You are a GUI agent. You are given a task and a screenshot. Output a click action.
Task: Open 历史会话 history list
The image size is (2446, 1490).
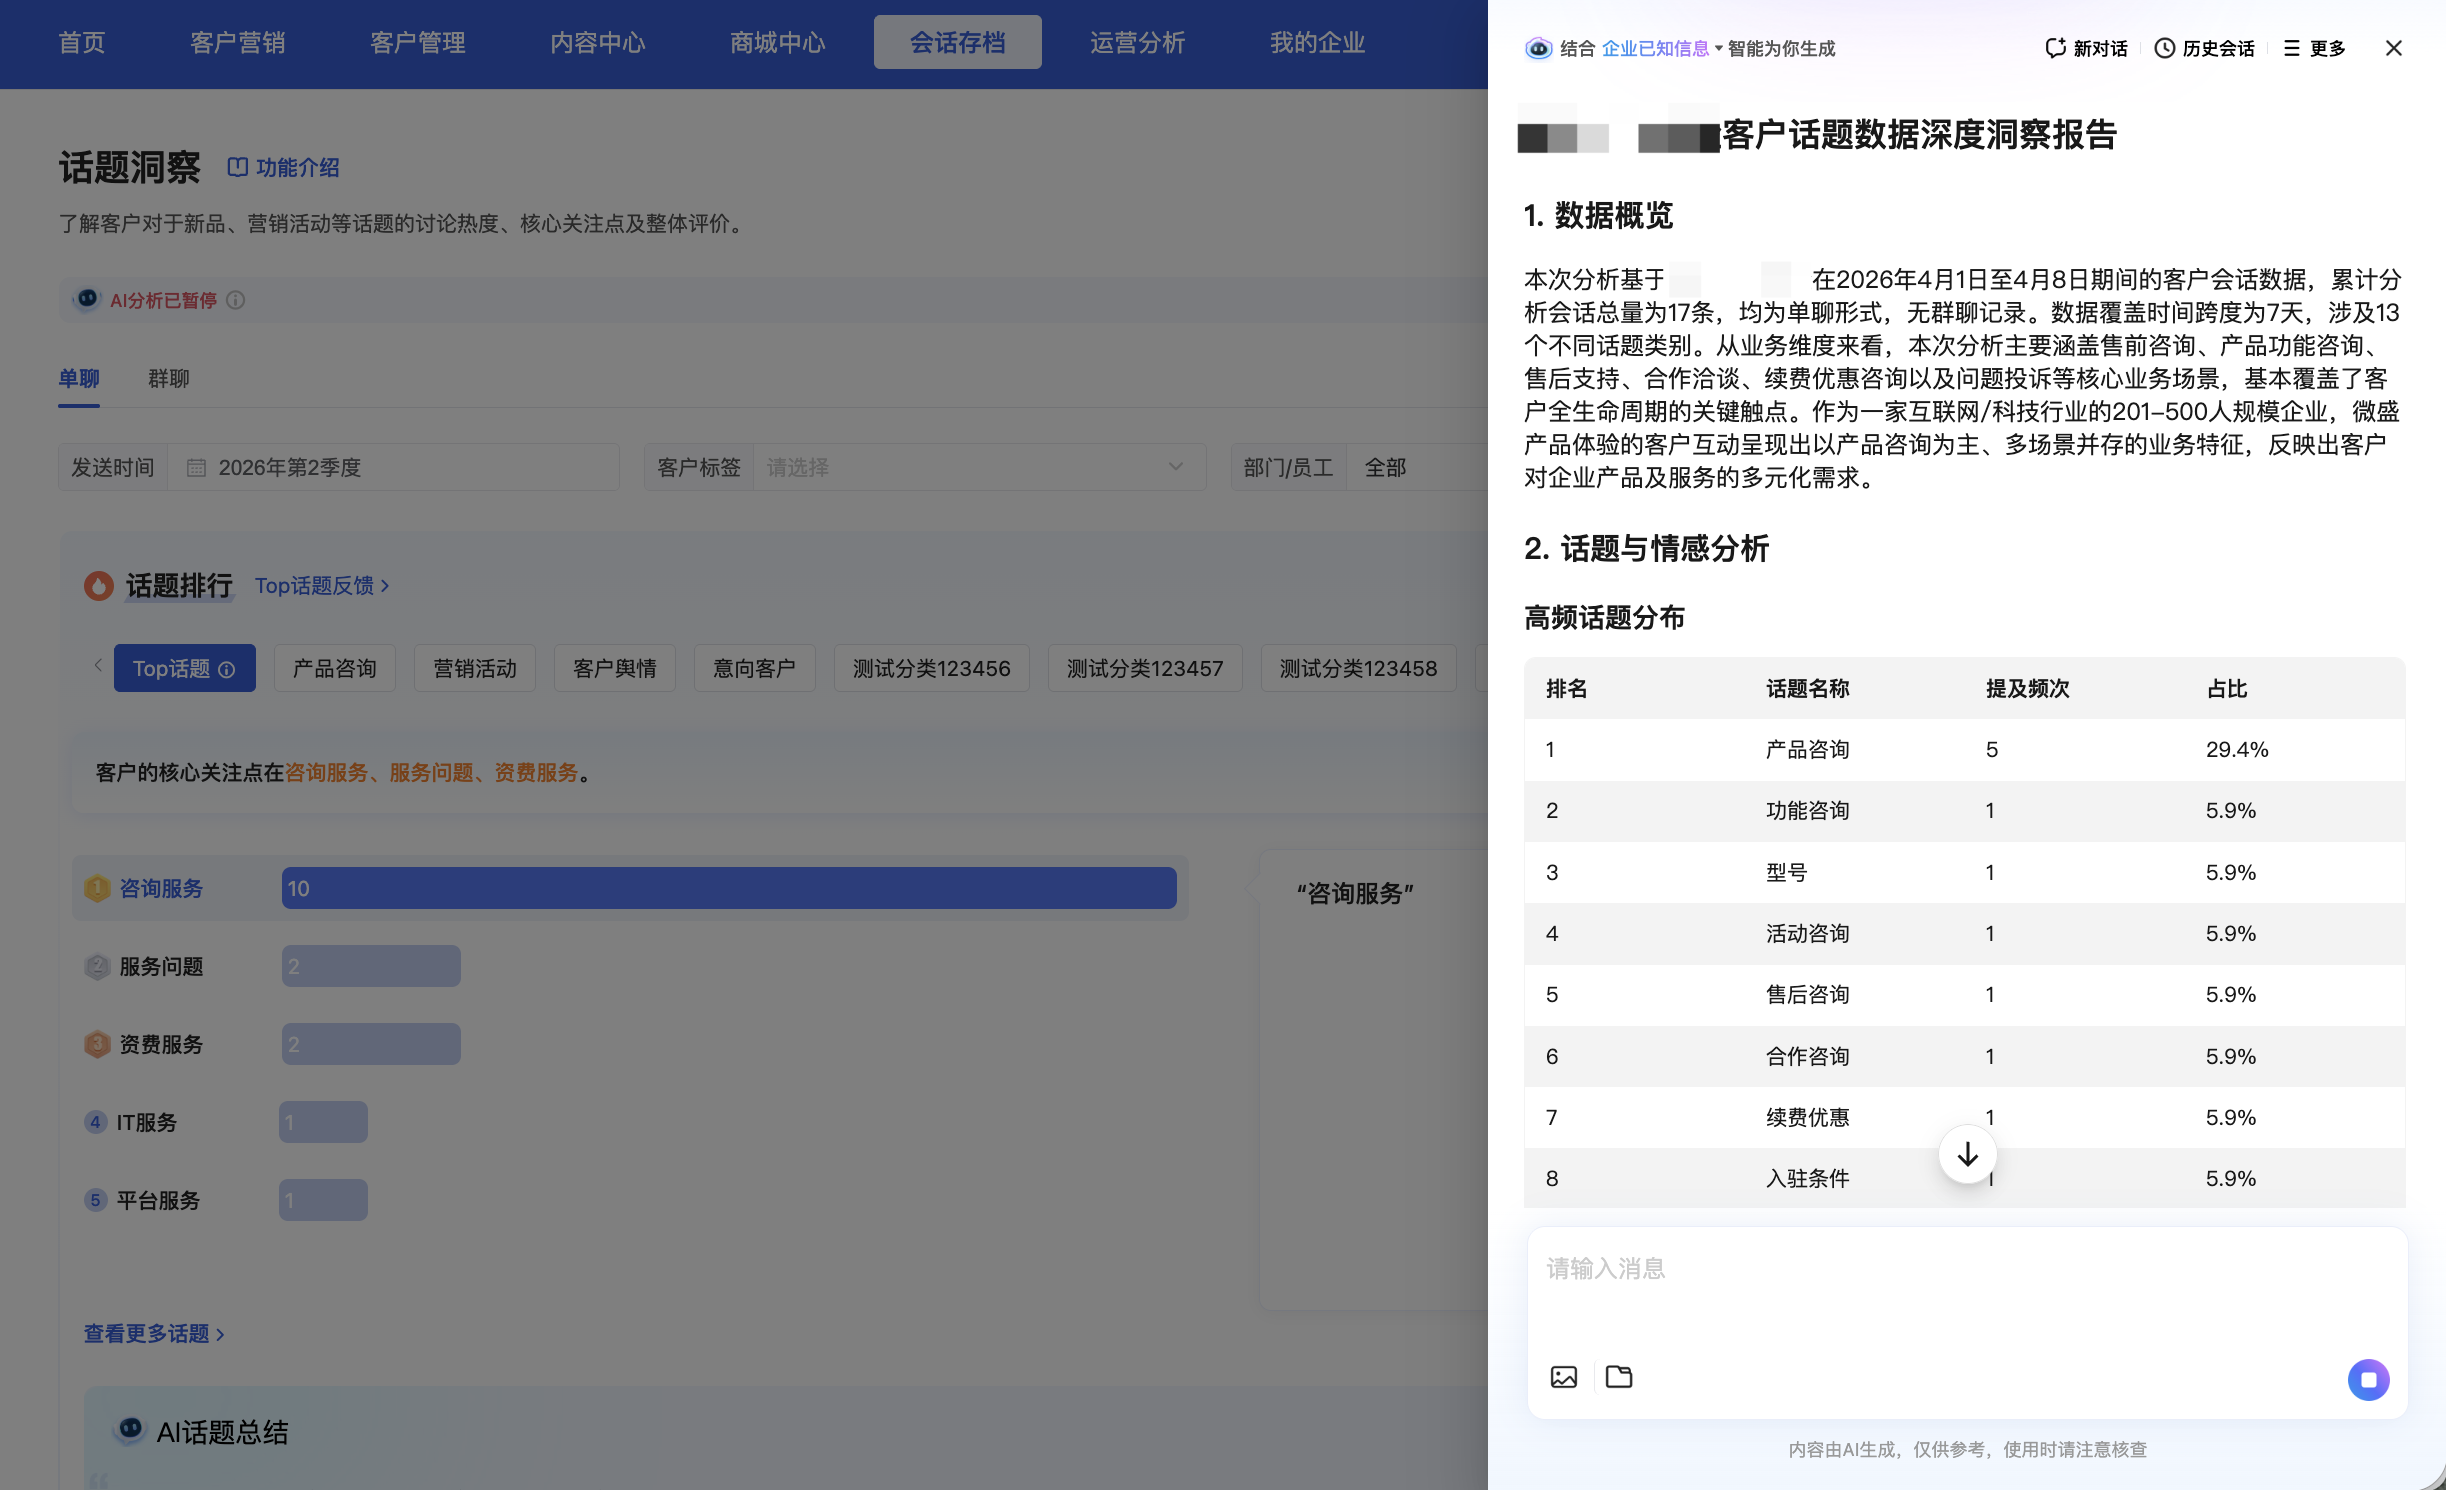point(2204,48)
